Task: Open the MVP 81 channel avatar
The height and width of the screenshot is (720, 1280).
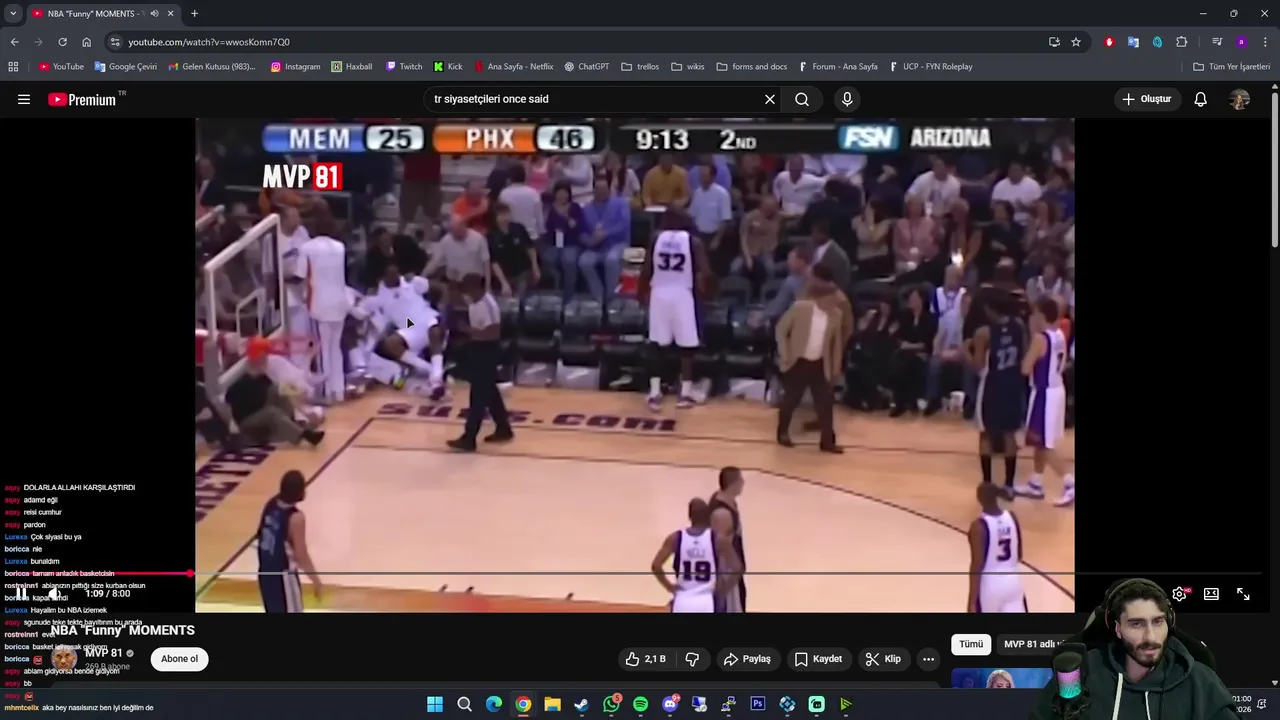Action: tap(65, 658)
